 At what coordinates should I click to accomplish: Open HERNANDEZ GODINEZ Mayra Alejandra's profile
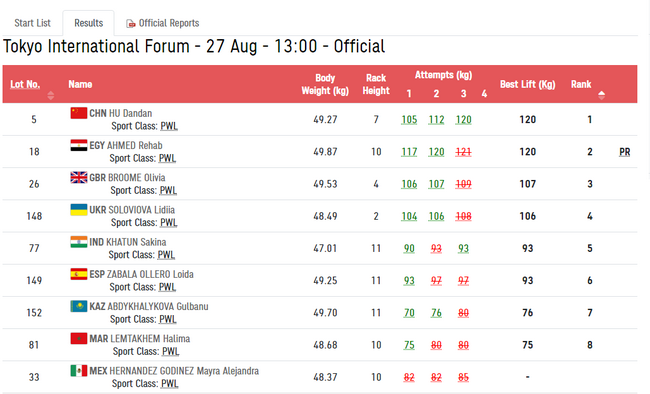pyautogui.click(x=184, y=371)
